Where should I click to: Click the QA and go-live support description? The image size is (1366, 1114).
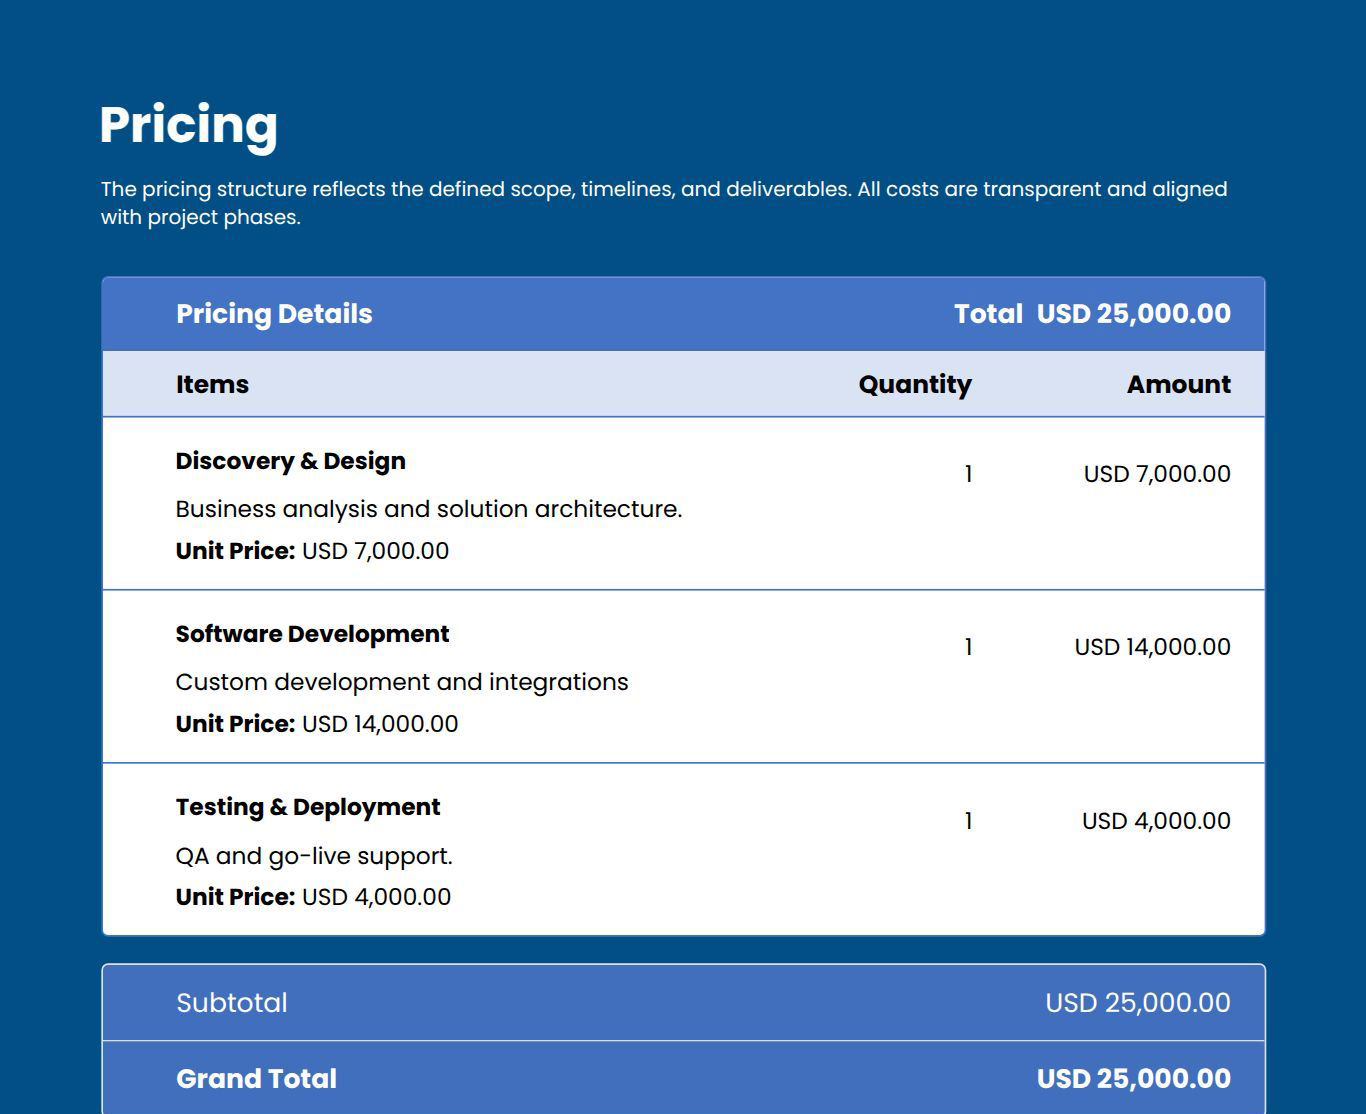pos(314,856)
